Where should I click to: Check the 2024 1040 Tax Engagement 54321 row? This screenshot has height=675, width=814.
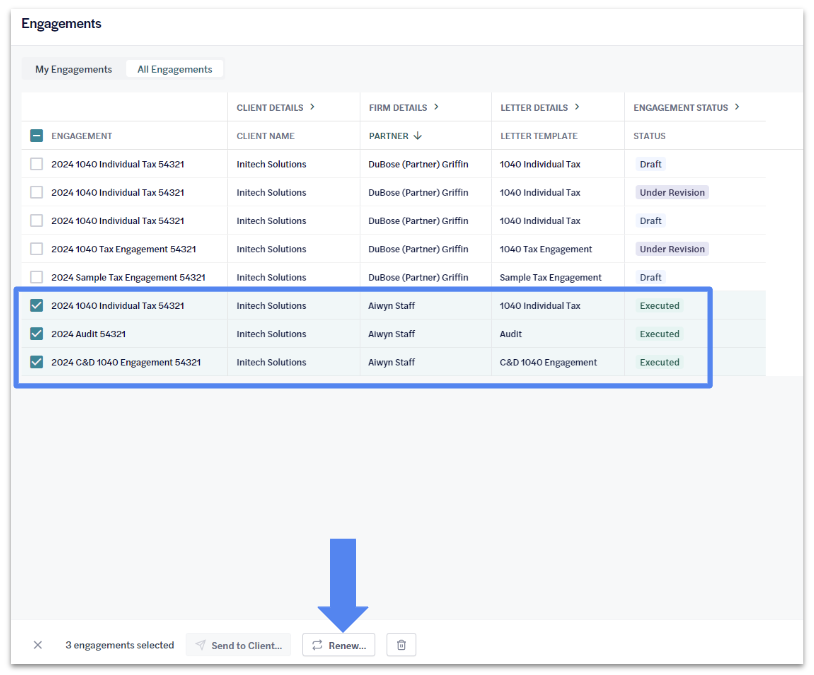[36, 249]
